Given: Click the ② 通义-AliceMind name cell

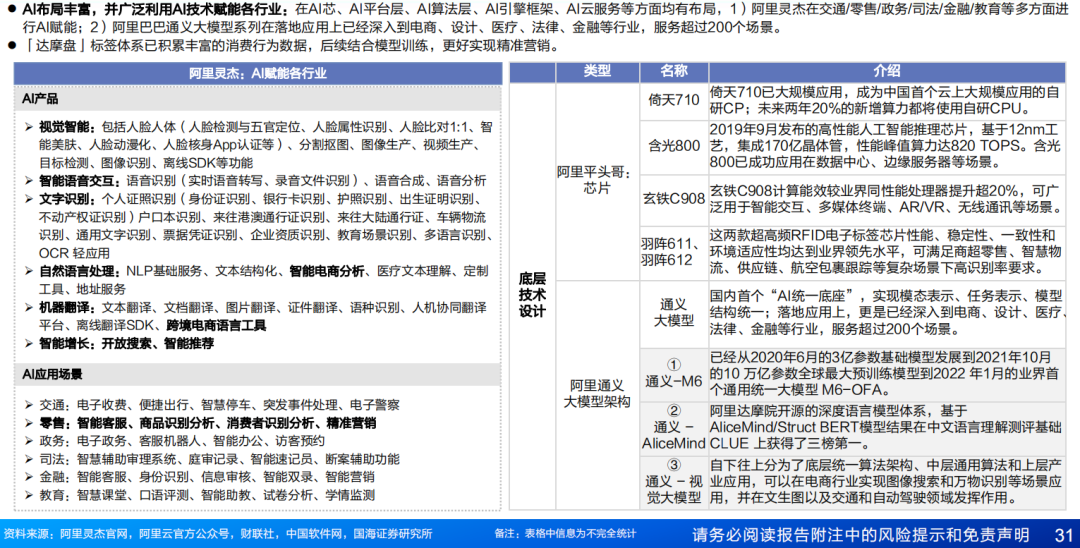Looking at the screenshot, I should tap(674, 428).
